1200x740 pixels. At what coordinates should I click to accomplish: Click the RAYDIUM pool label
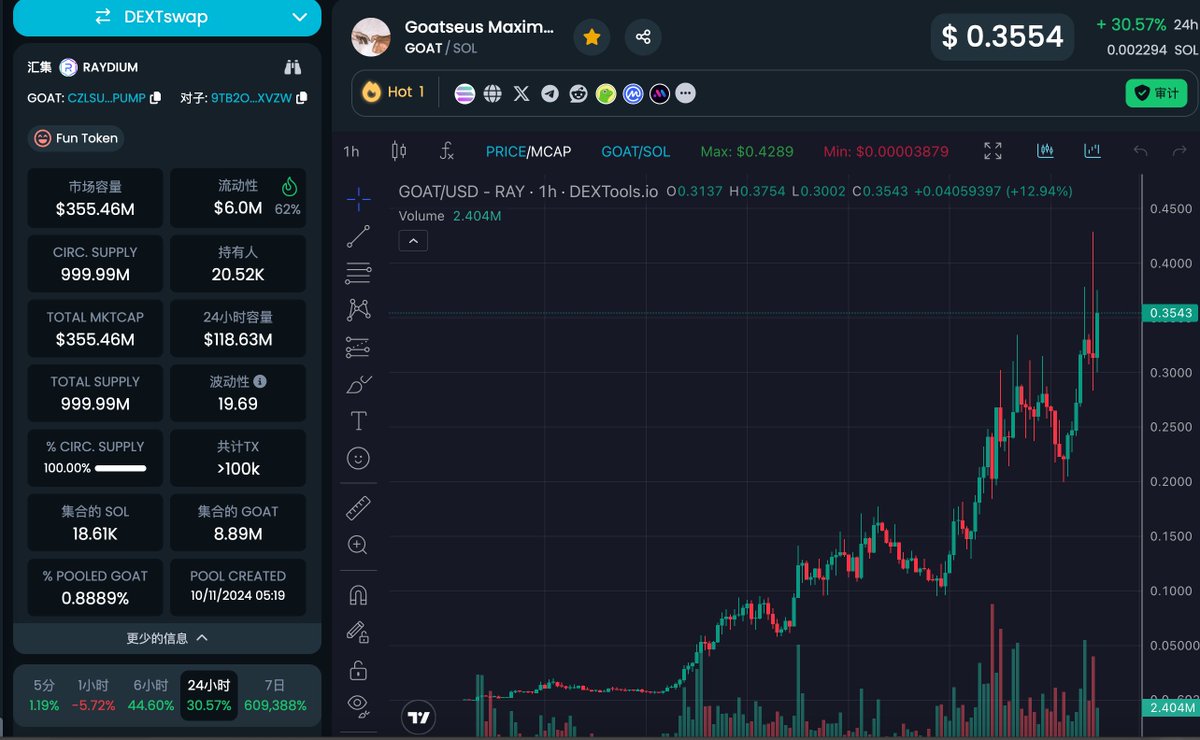pos(110,67)
